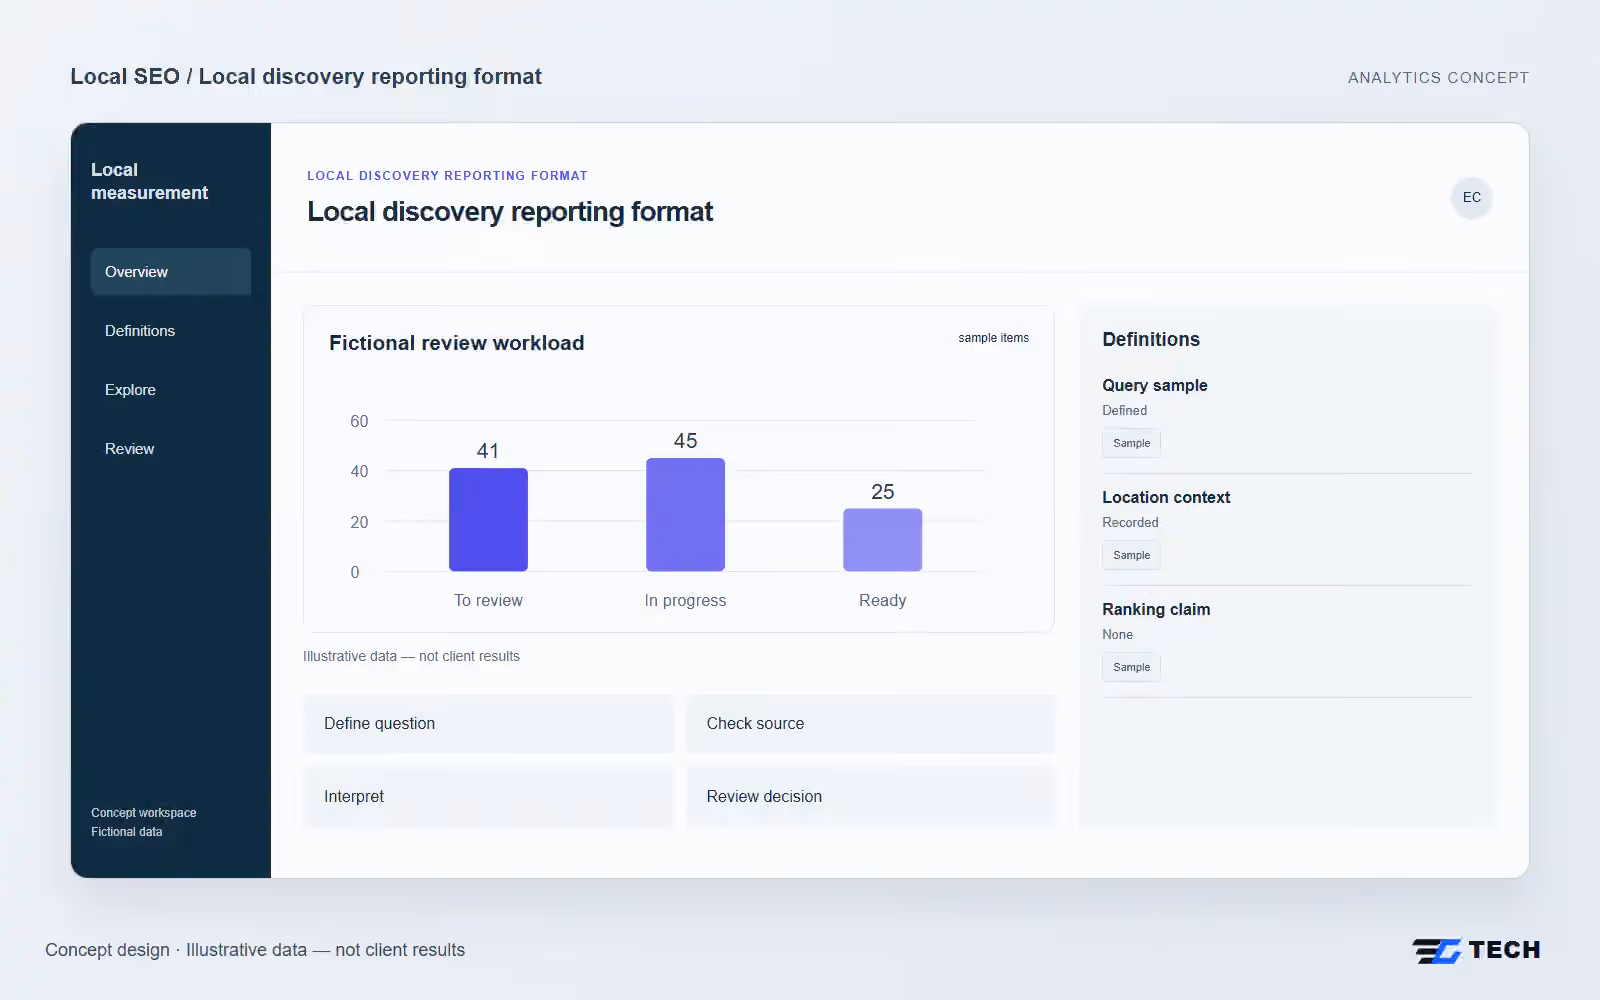Click the 'To review' axis label

coord(488,600)
